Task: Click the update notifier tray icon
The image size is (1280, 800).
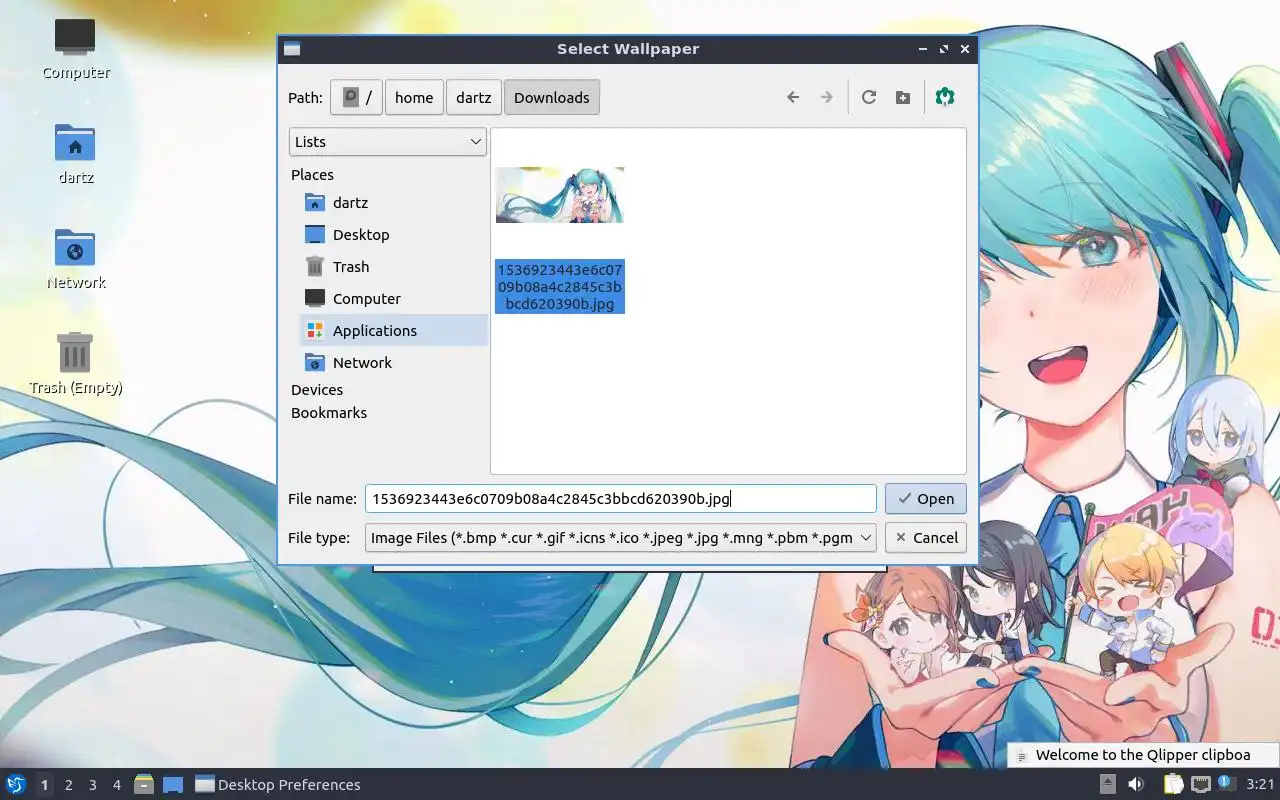Action: point(1226,783)
